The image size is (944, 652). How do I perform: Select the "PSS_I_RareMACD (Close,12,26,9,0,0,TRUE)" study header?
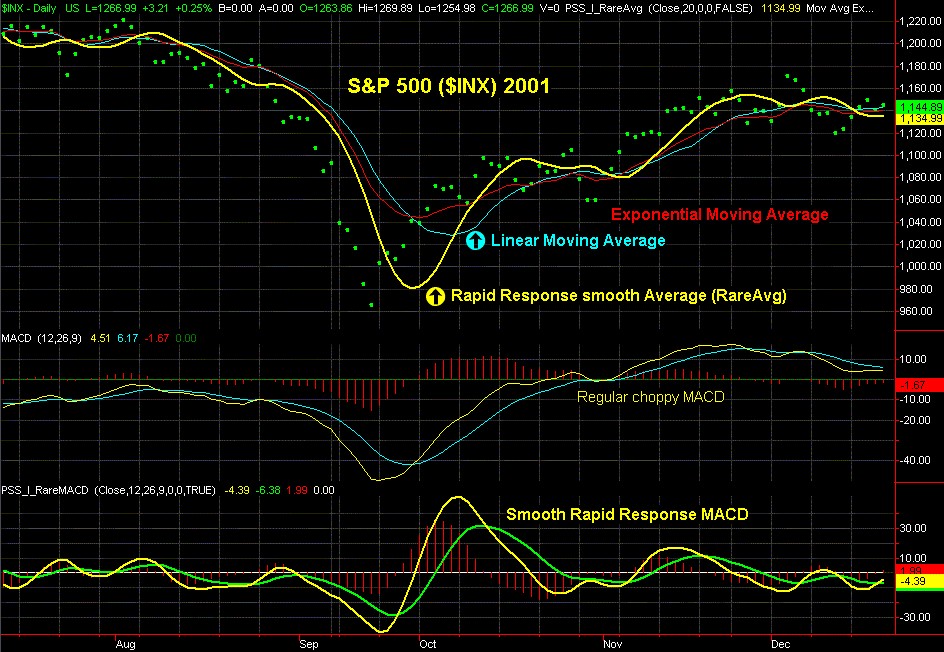pos(108,490)
